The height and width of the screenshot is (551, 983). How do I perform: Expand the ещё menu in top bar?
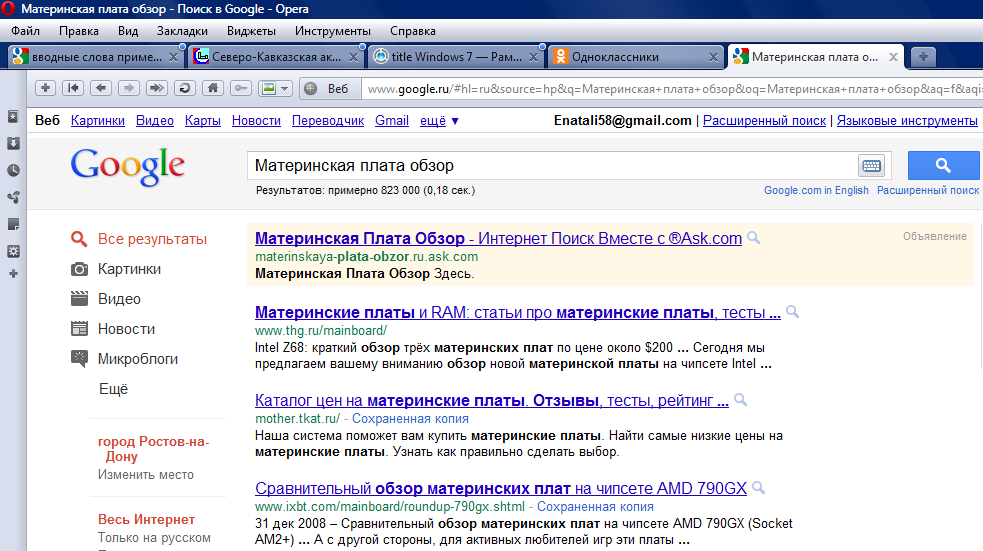point(439,121)
